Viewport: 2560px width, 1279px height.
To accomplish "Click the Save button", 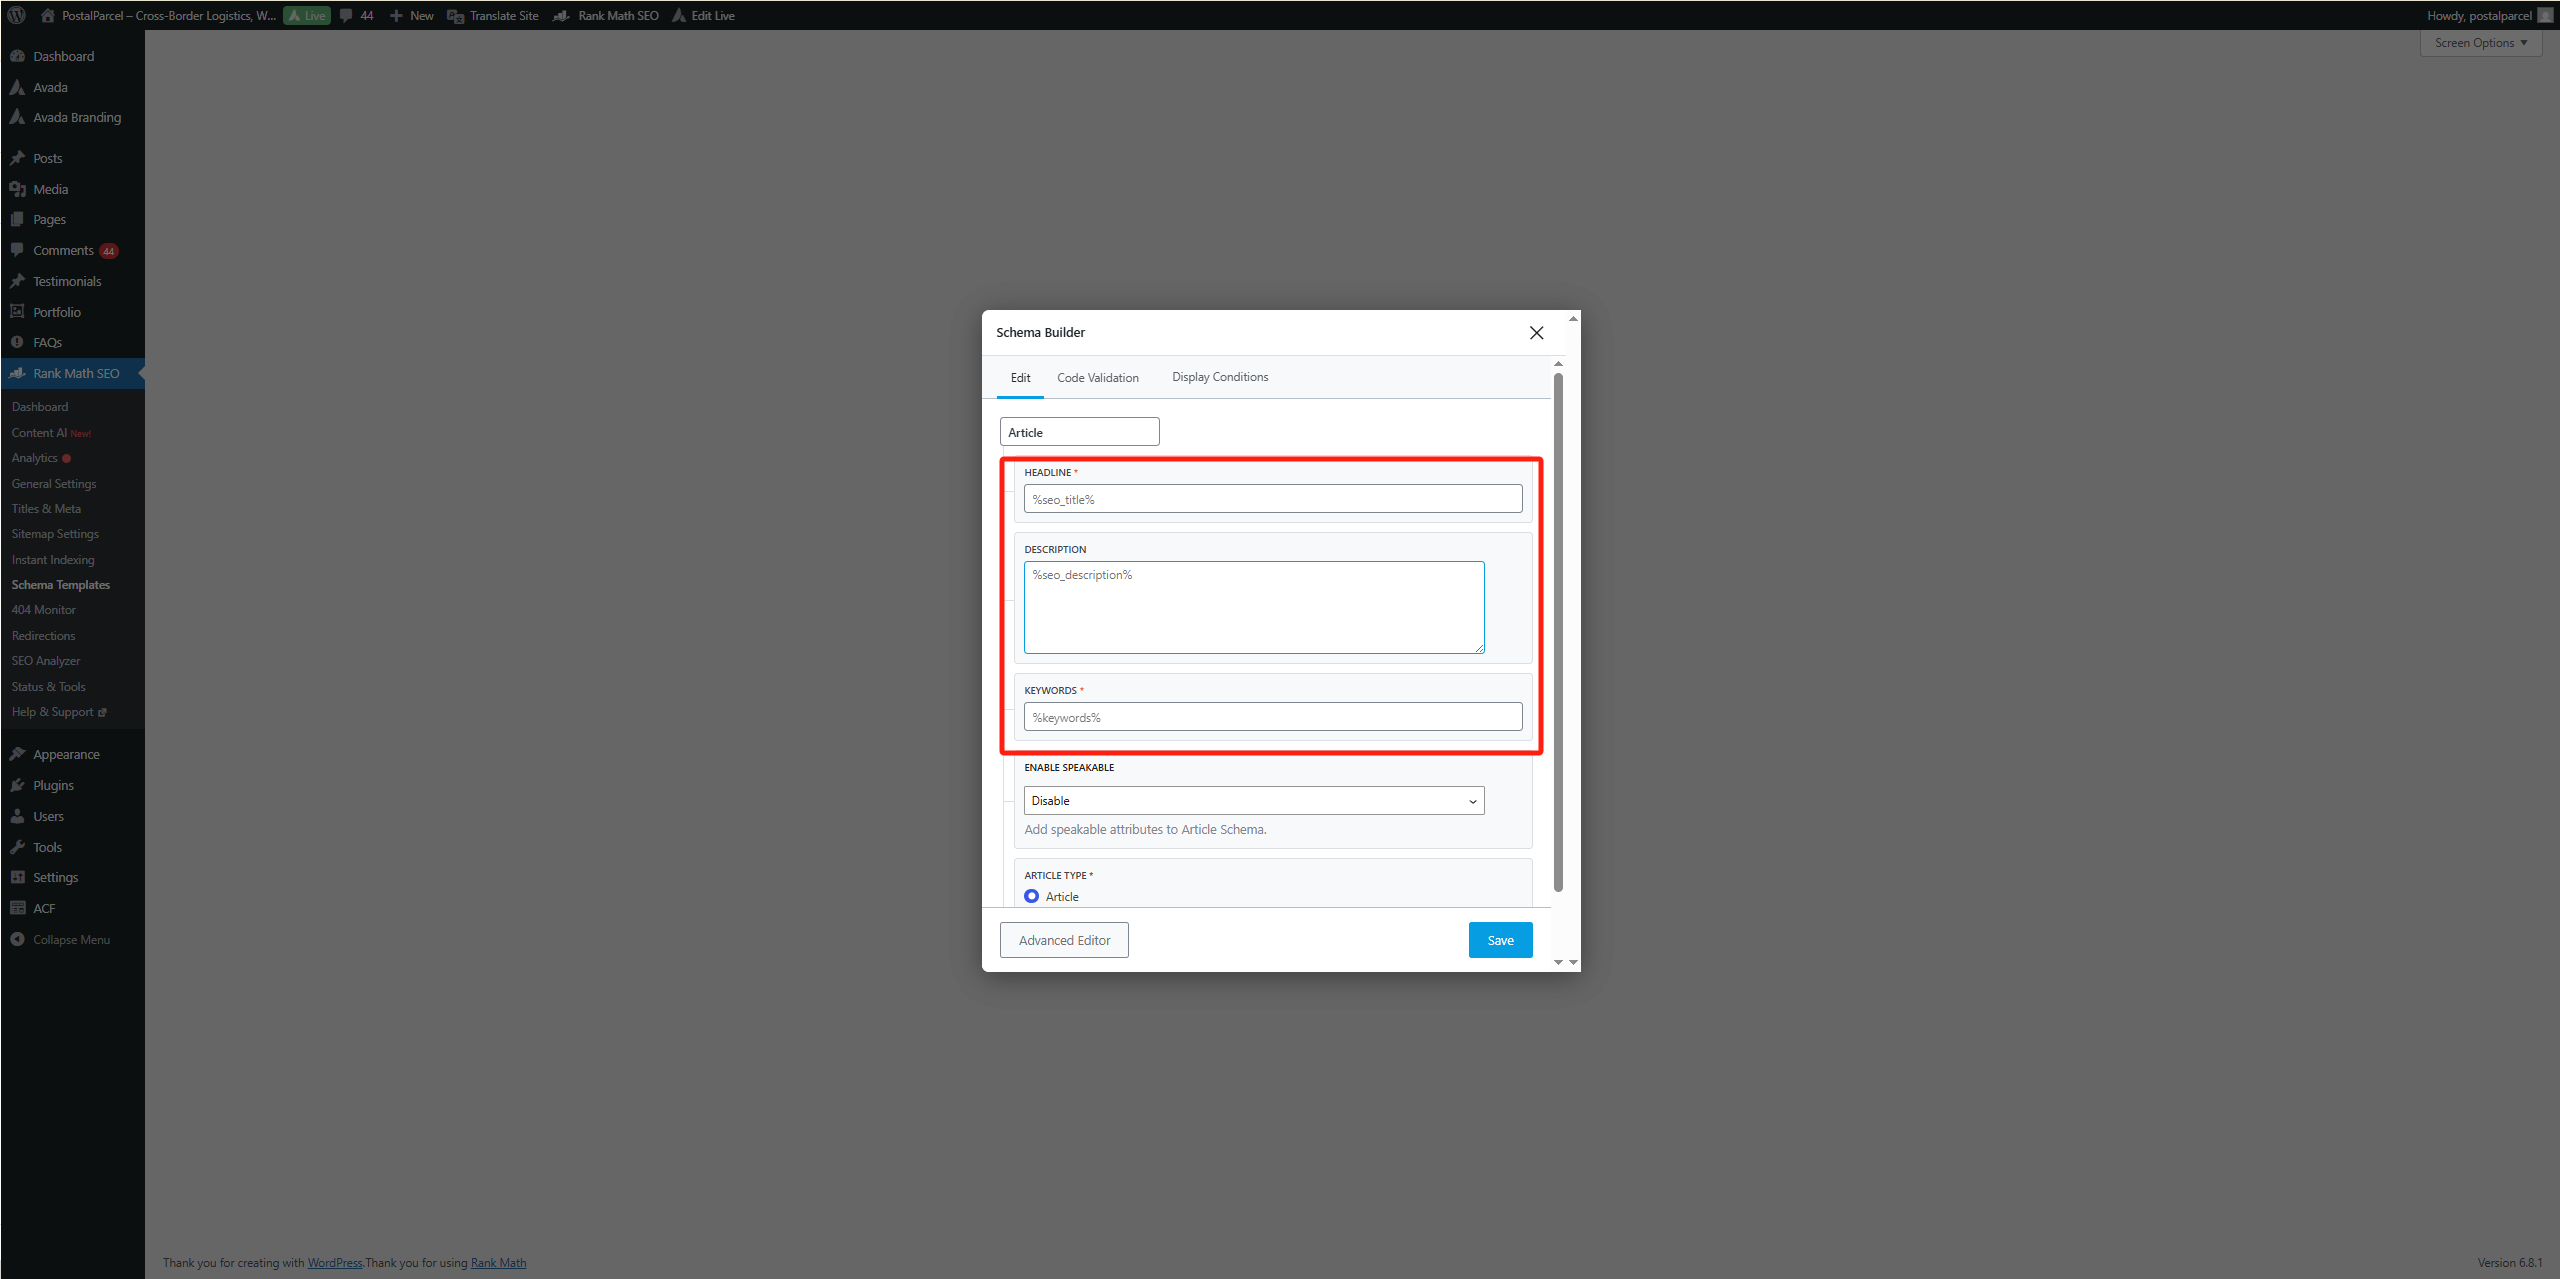I will 1500,939.
